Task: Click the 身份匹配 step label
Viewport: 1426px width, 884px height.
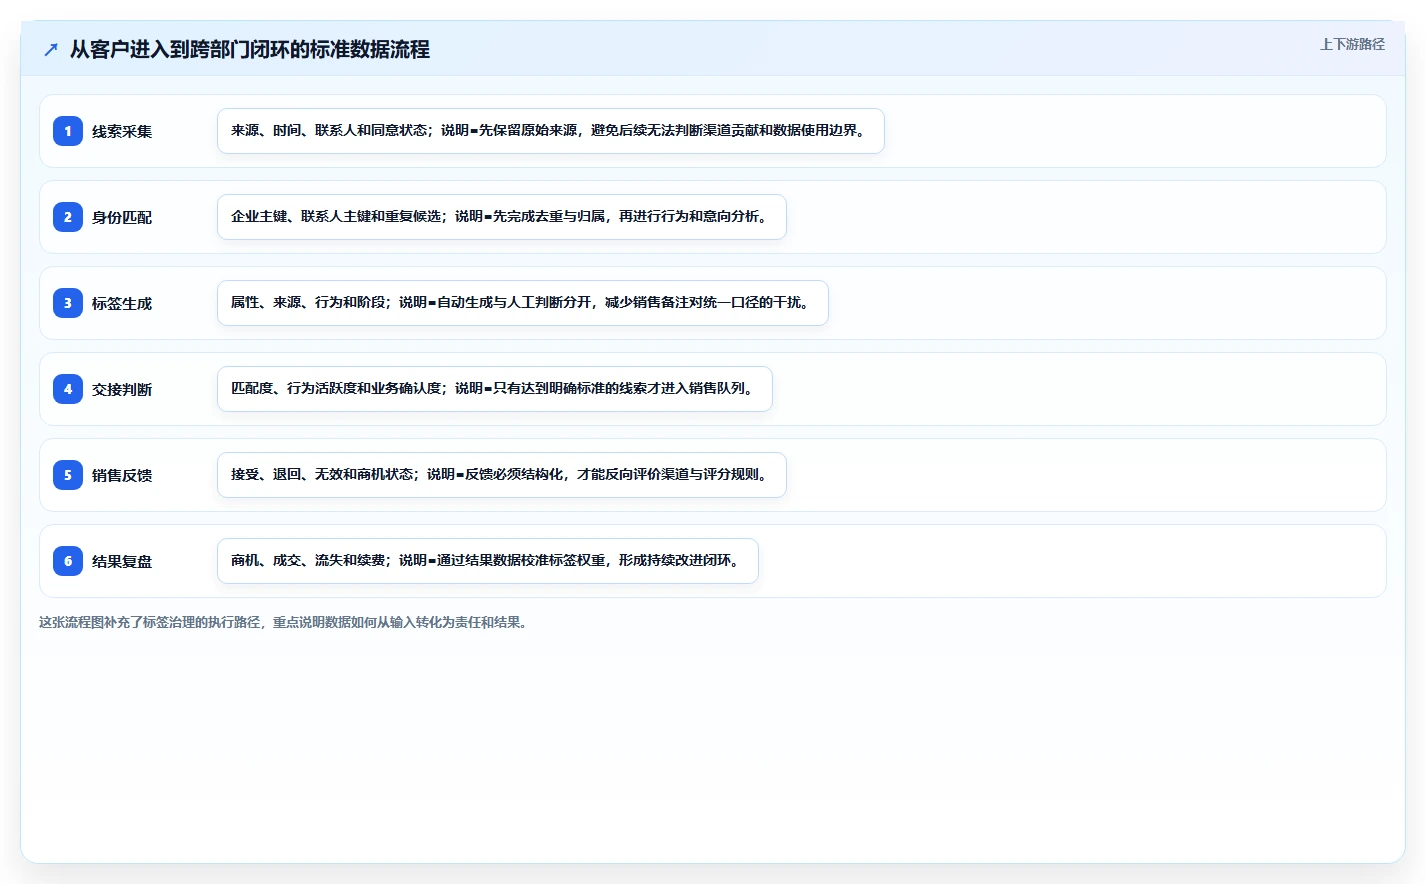Action: (x=122, y=217)
